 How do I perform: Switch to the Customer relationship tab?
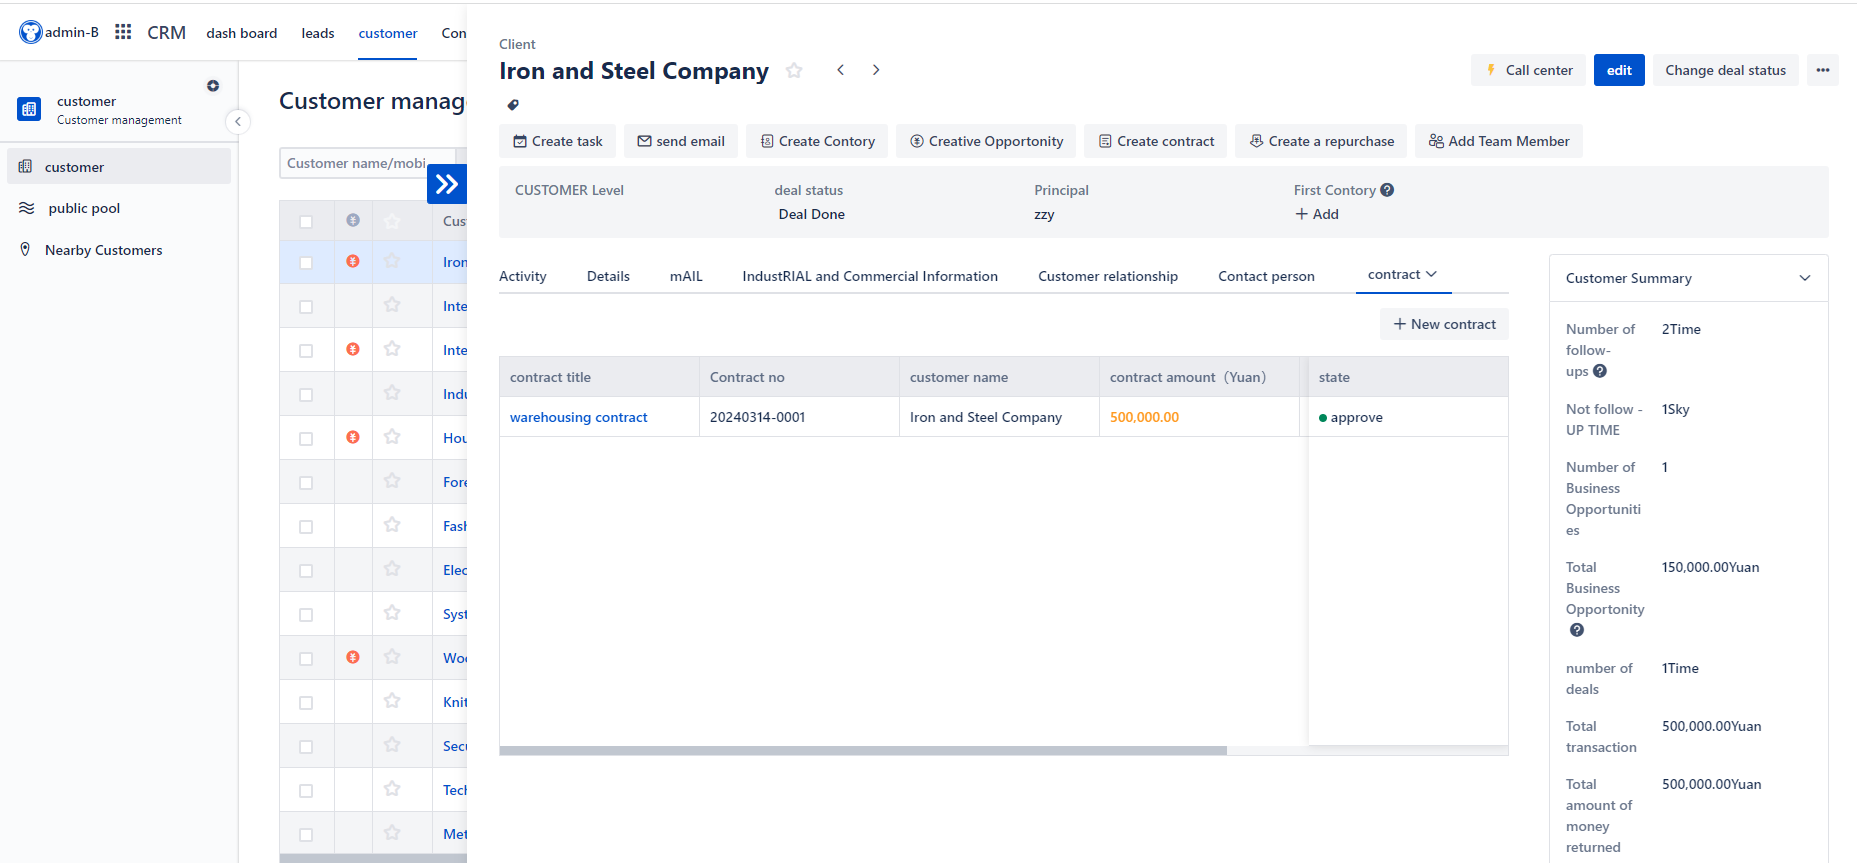tap(1107, 276)
